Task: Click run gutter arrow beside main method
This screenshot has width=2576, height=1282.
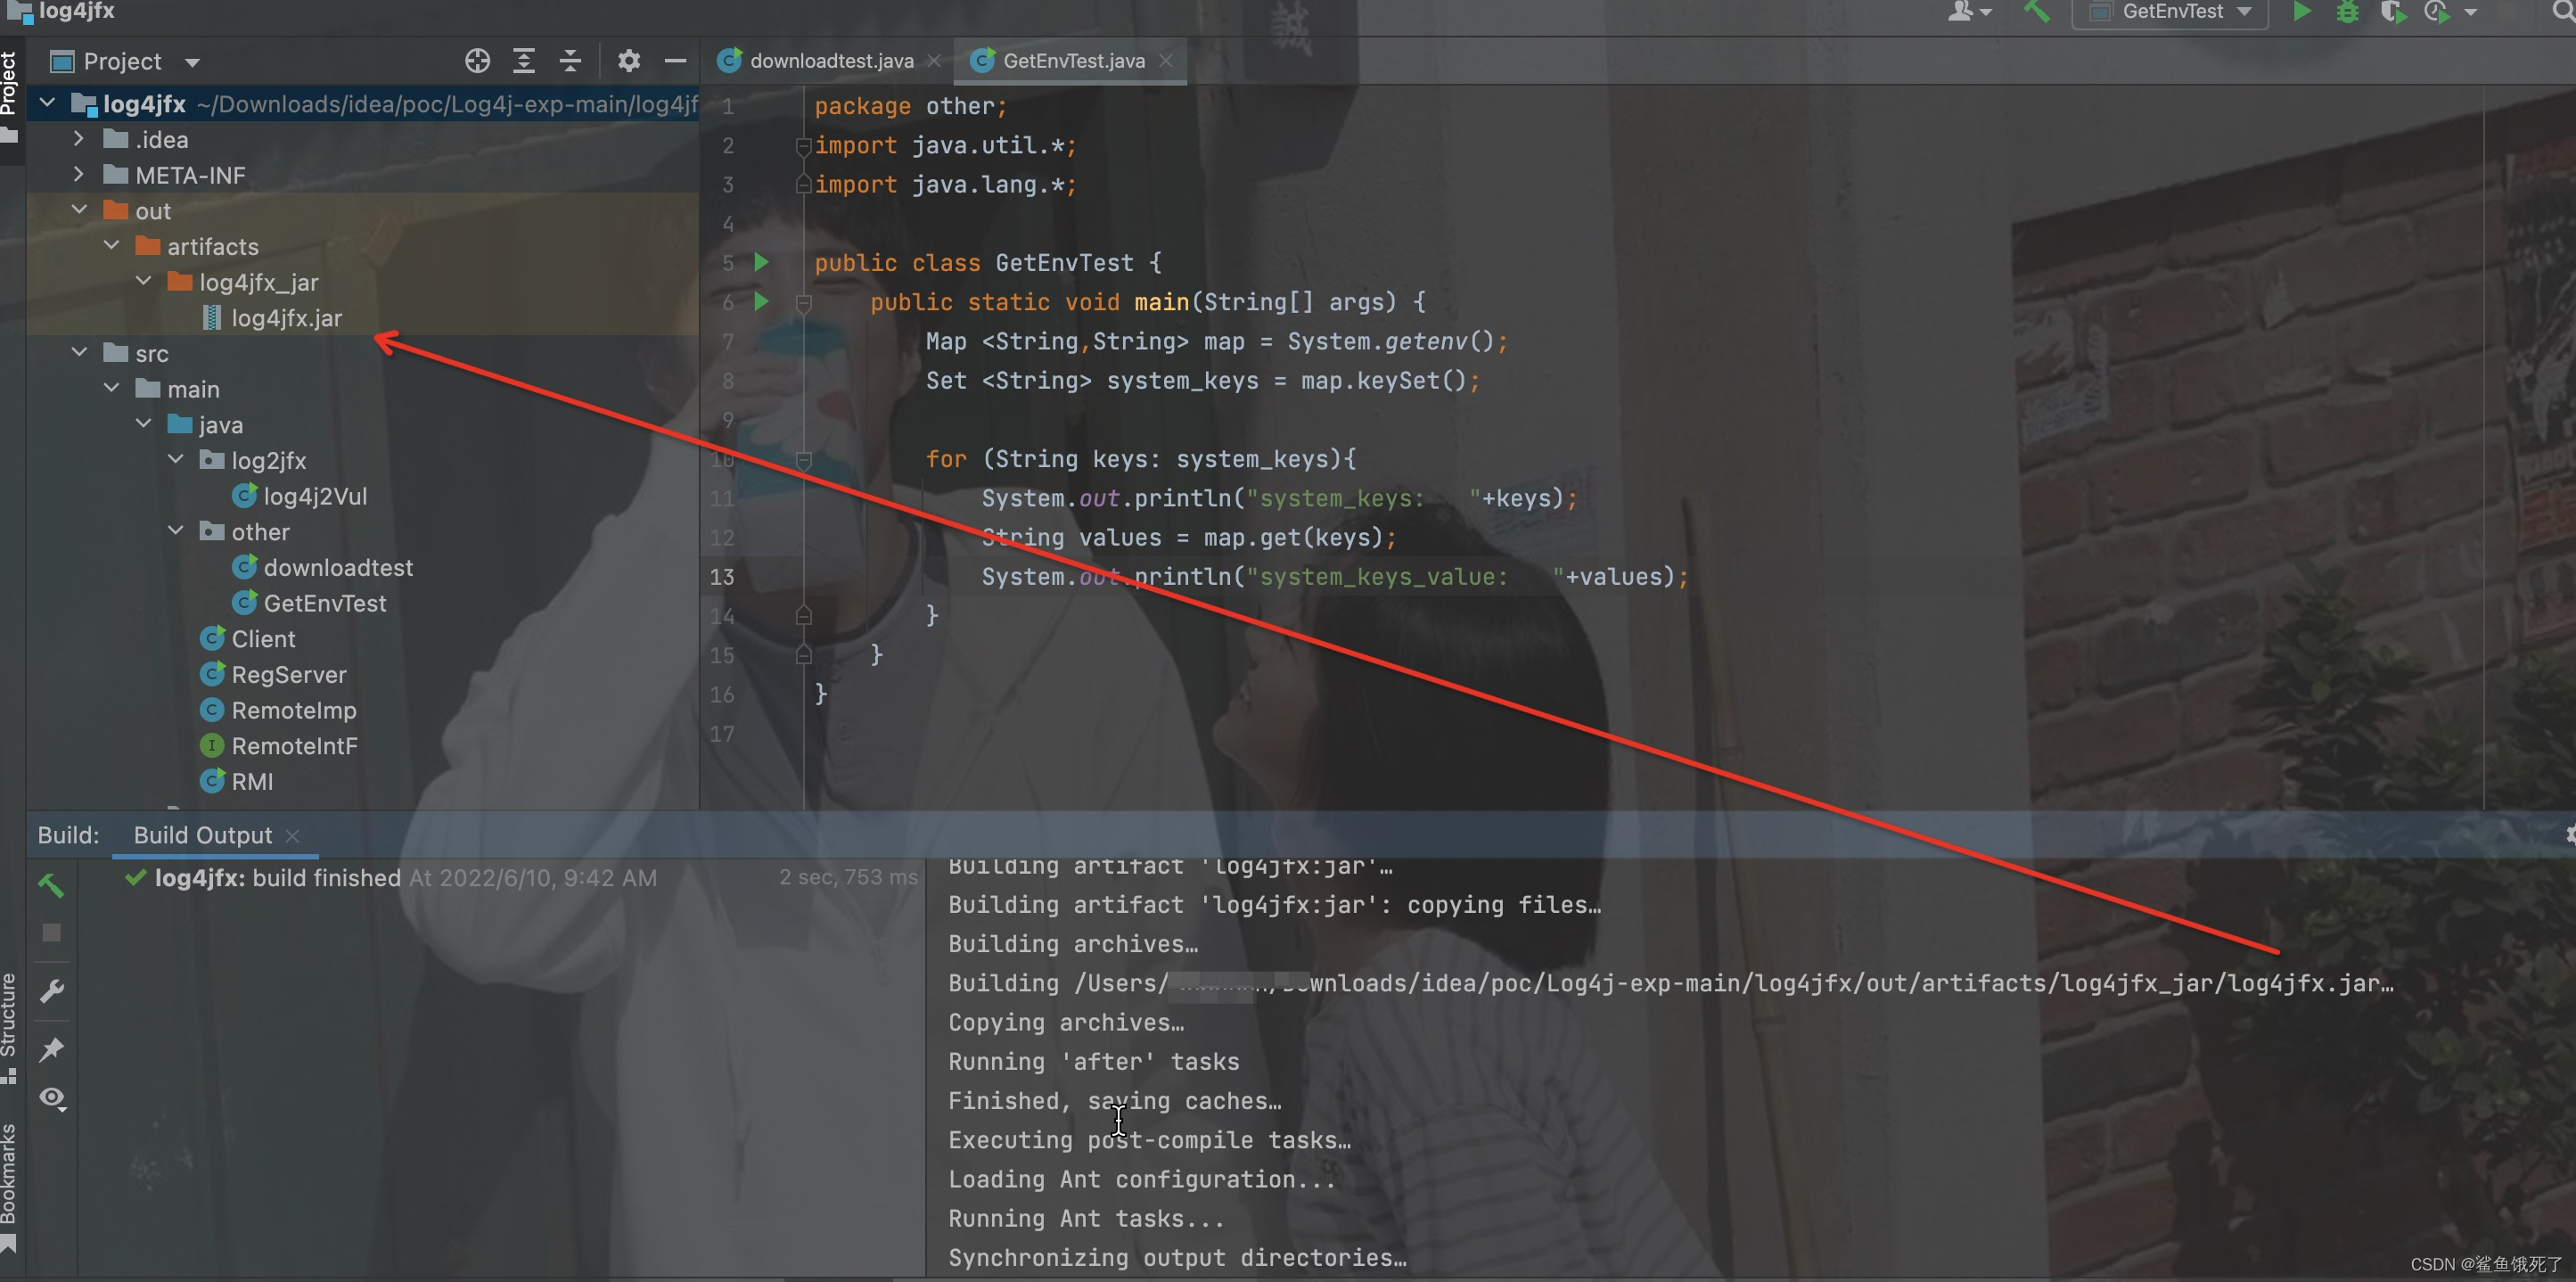Action: [761, 301]
